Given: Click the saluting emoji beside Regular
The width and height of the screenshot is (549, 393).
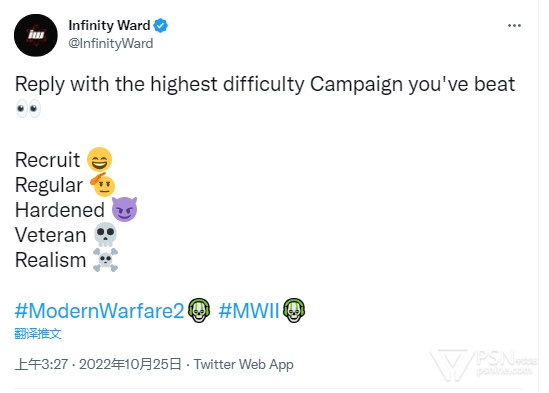Looking at the screenshot, I should coord(103,185).
